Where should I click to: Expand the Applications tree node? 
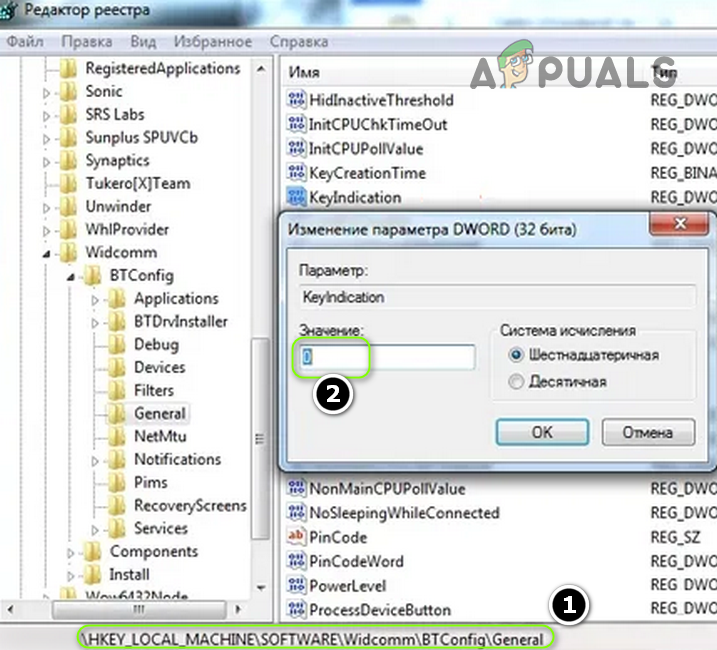click(x=95, y=300)
